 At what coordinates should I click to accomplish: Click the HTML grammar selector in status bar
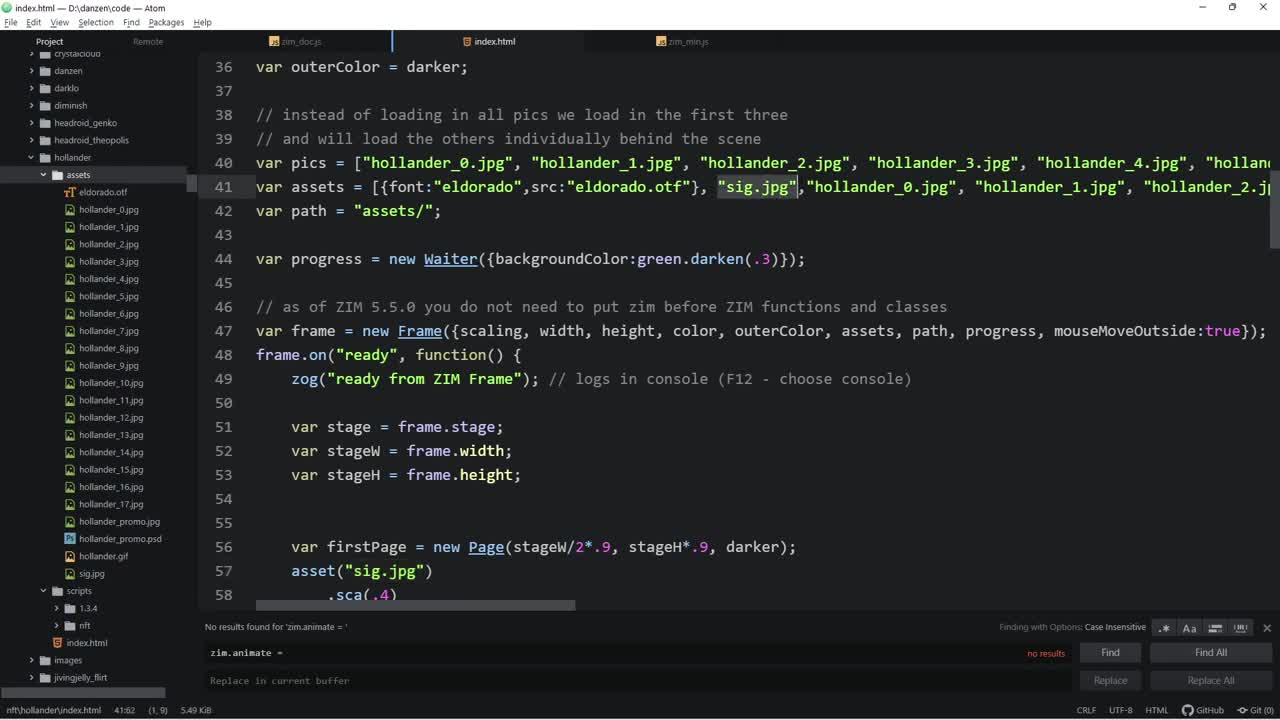pos(1156,710)
